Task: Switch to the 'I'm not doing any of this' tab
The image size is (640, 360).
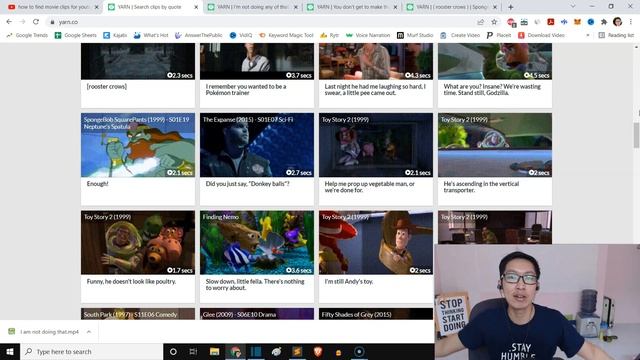Action: pyautogui.click(x=252, y=7)
